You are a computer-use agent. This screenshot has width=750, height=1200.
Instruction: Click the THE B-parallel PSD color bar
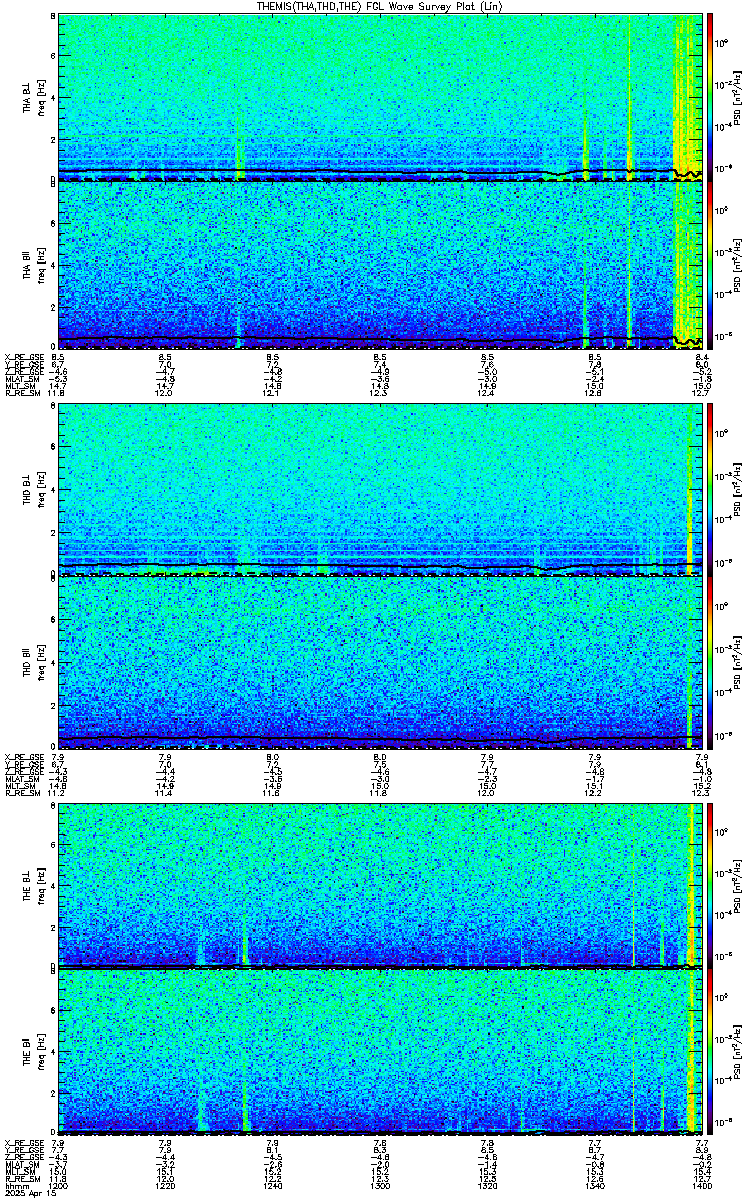pyautogui.click(x=710, y=1051)
